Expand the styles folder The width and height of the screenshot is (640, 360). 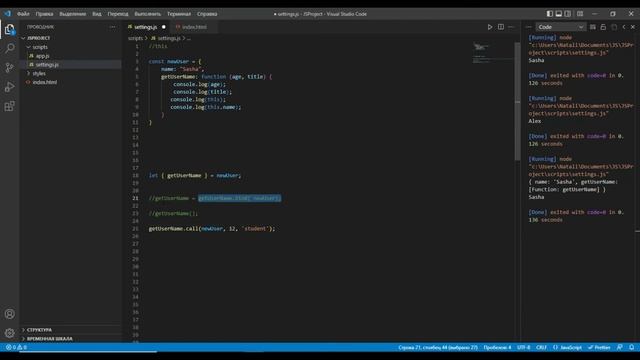click(39, 73)
